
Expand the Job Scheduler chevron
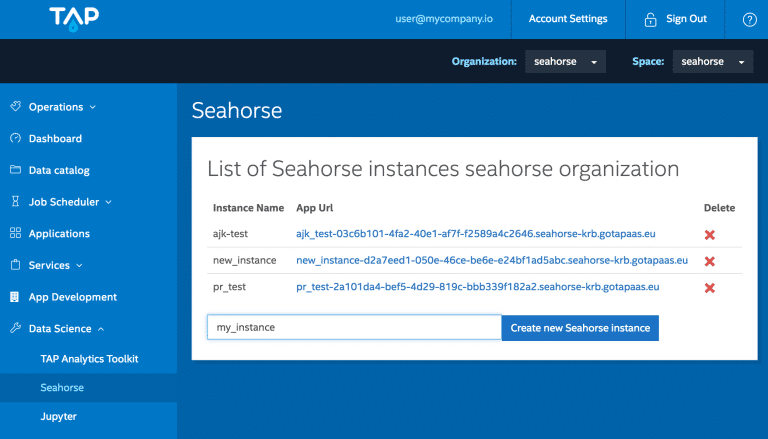click(x=108, y=202)
